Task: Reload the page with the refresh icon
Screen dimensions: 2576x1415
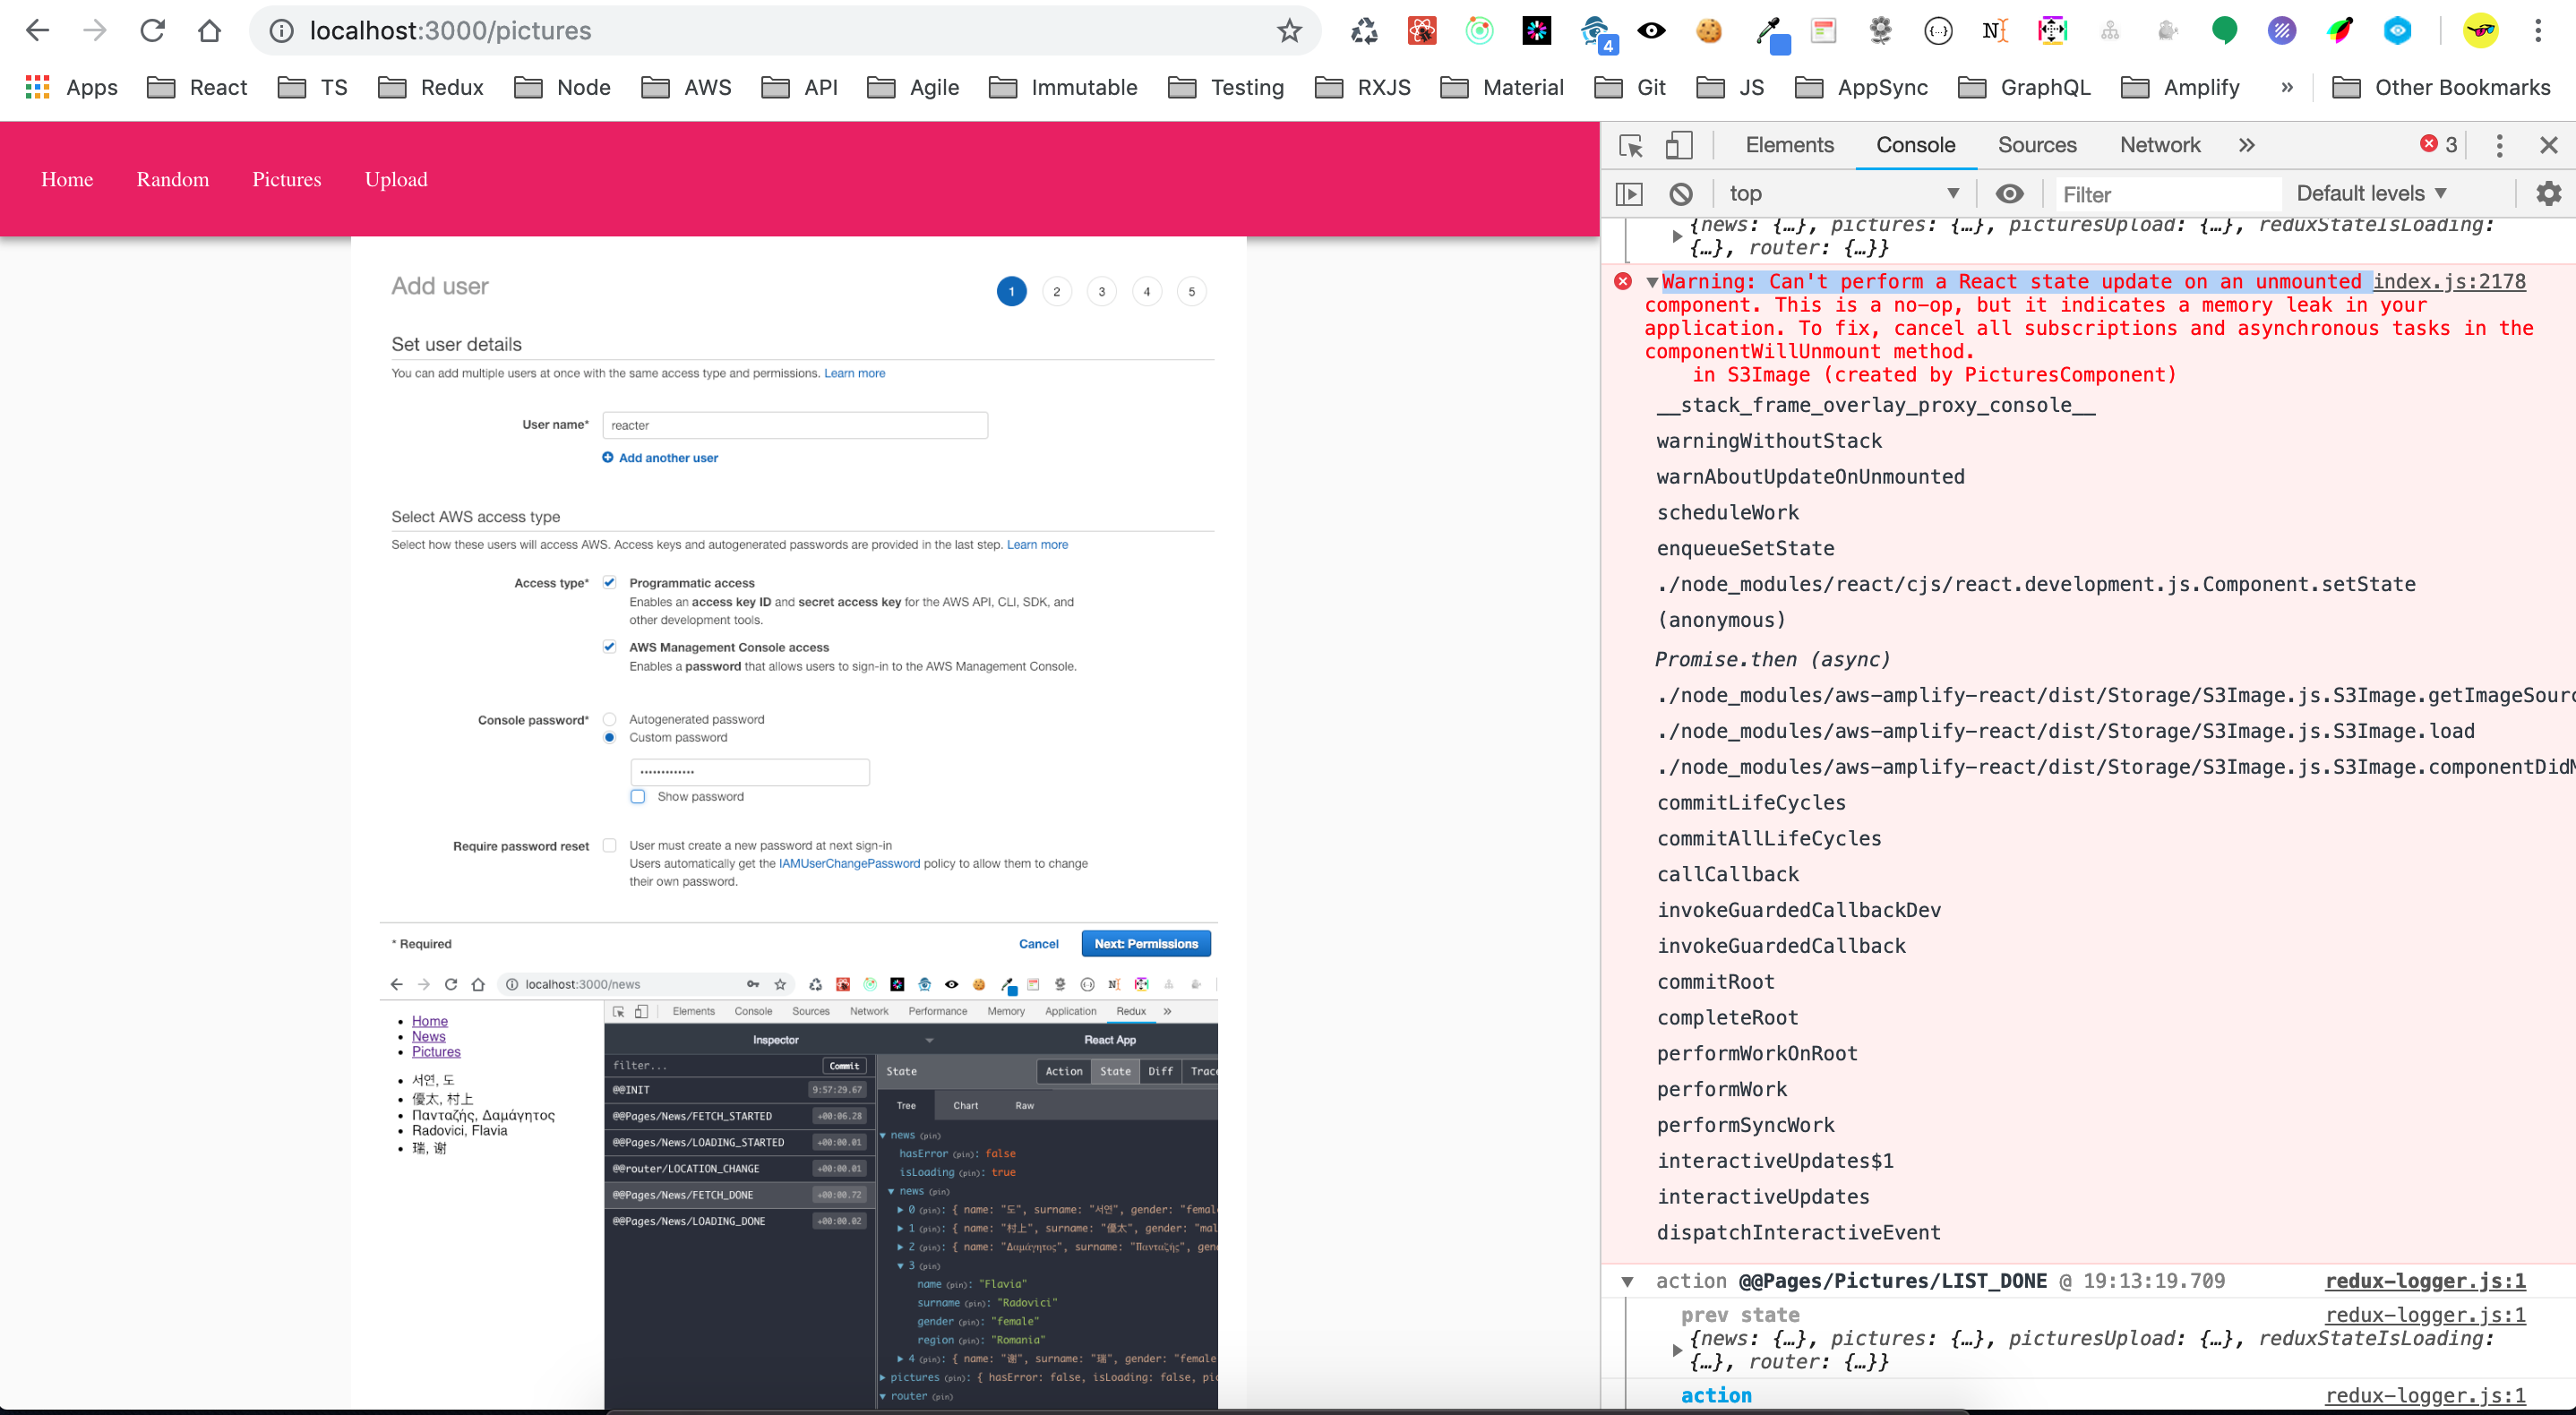Action: coord(152,31)
